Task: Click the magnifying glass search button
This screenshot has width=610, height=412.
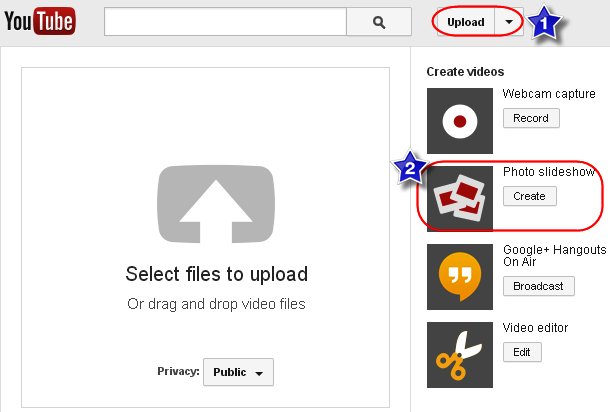Action: click(x=379, y=22)
